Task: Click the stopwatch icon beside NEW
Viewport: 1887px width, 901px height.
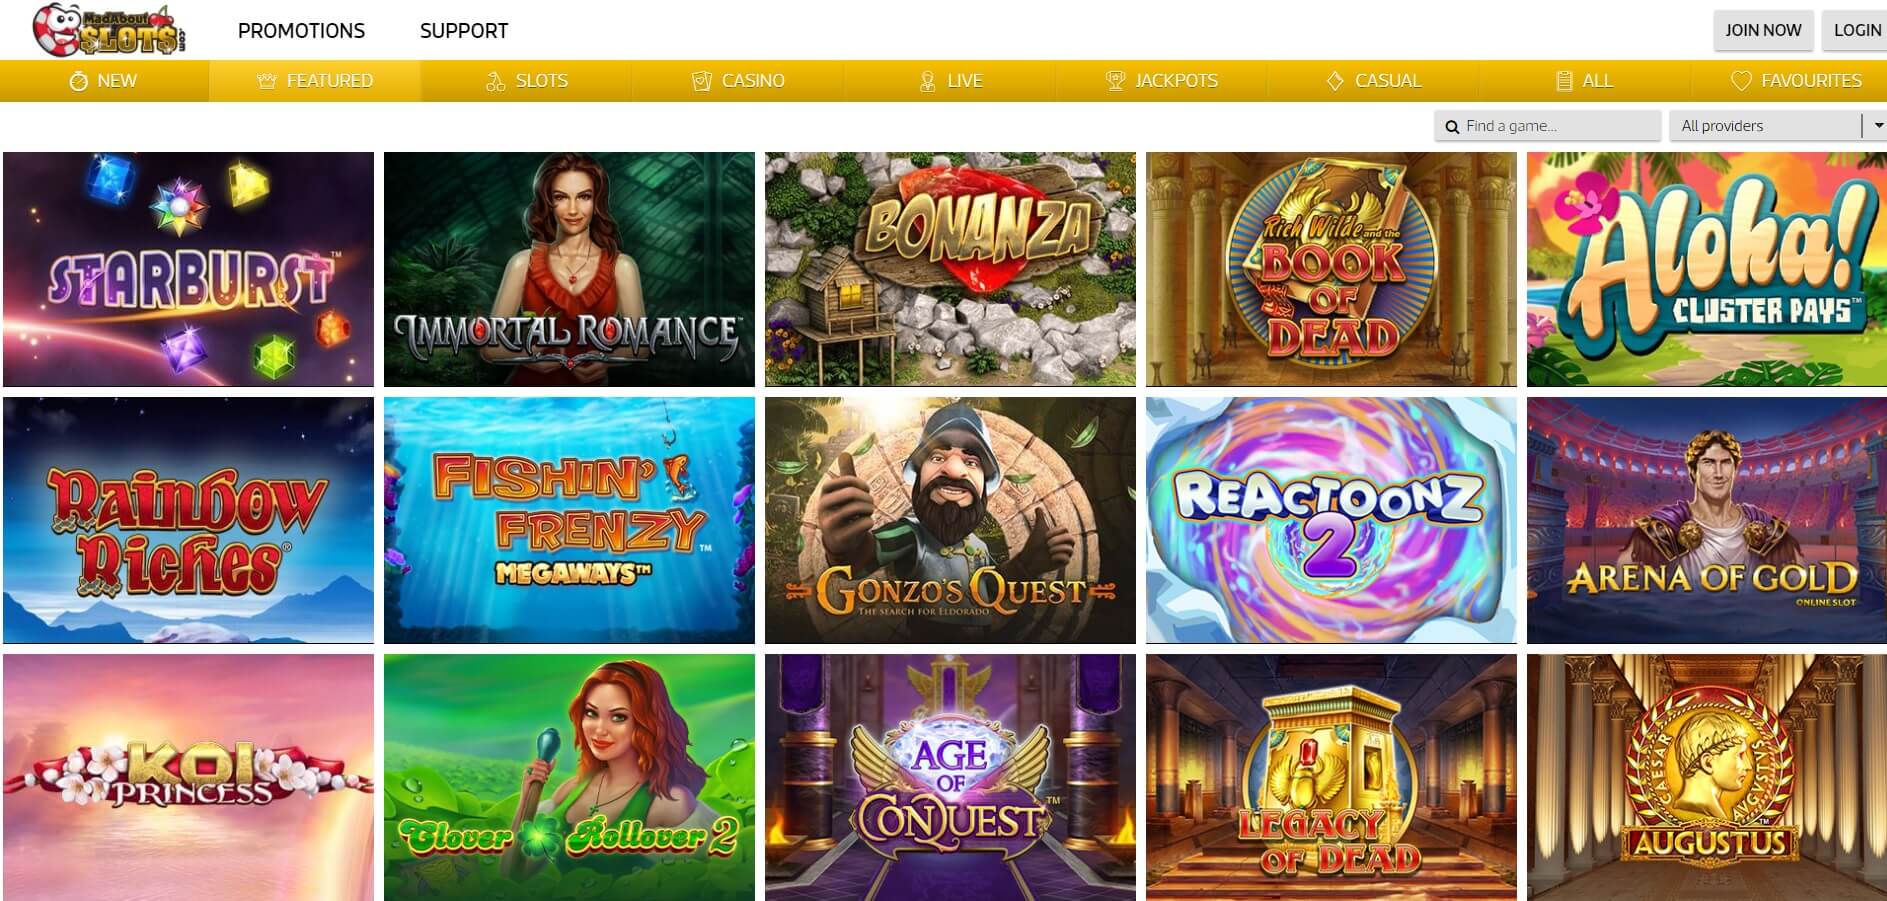Action: point(78,81)
